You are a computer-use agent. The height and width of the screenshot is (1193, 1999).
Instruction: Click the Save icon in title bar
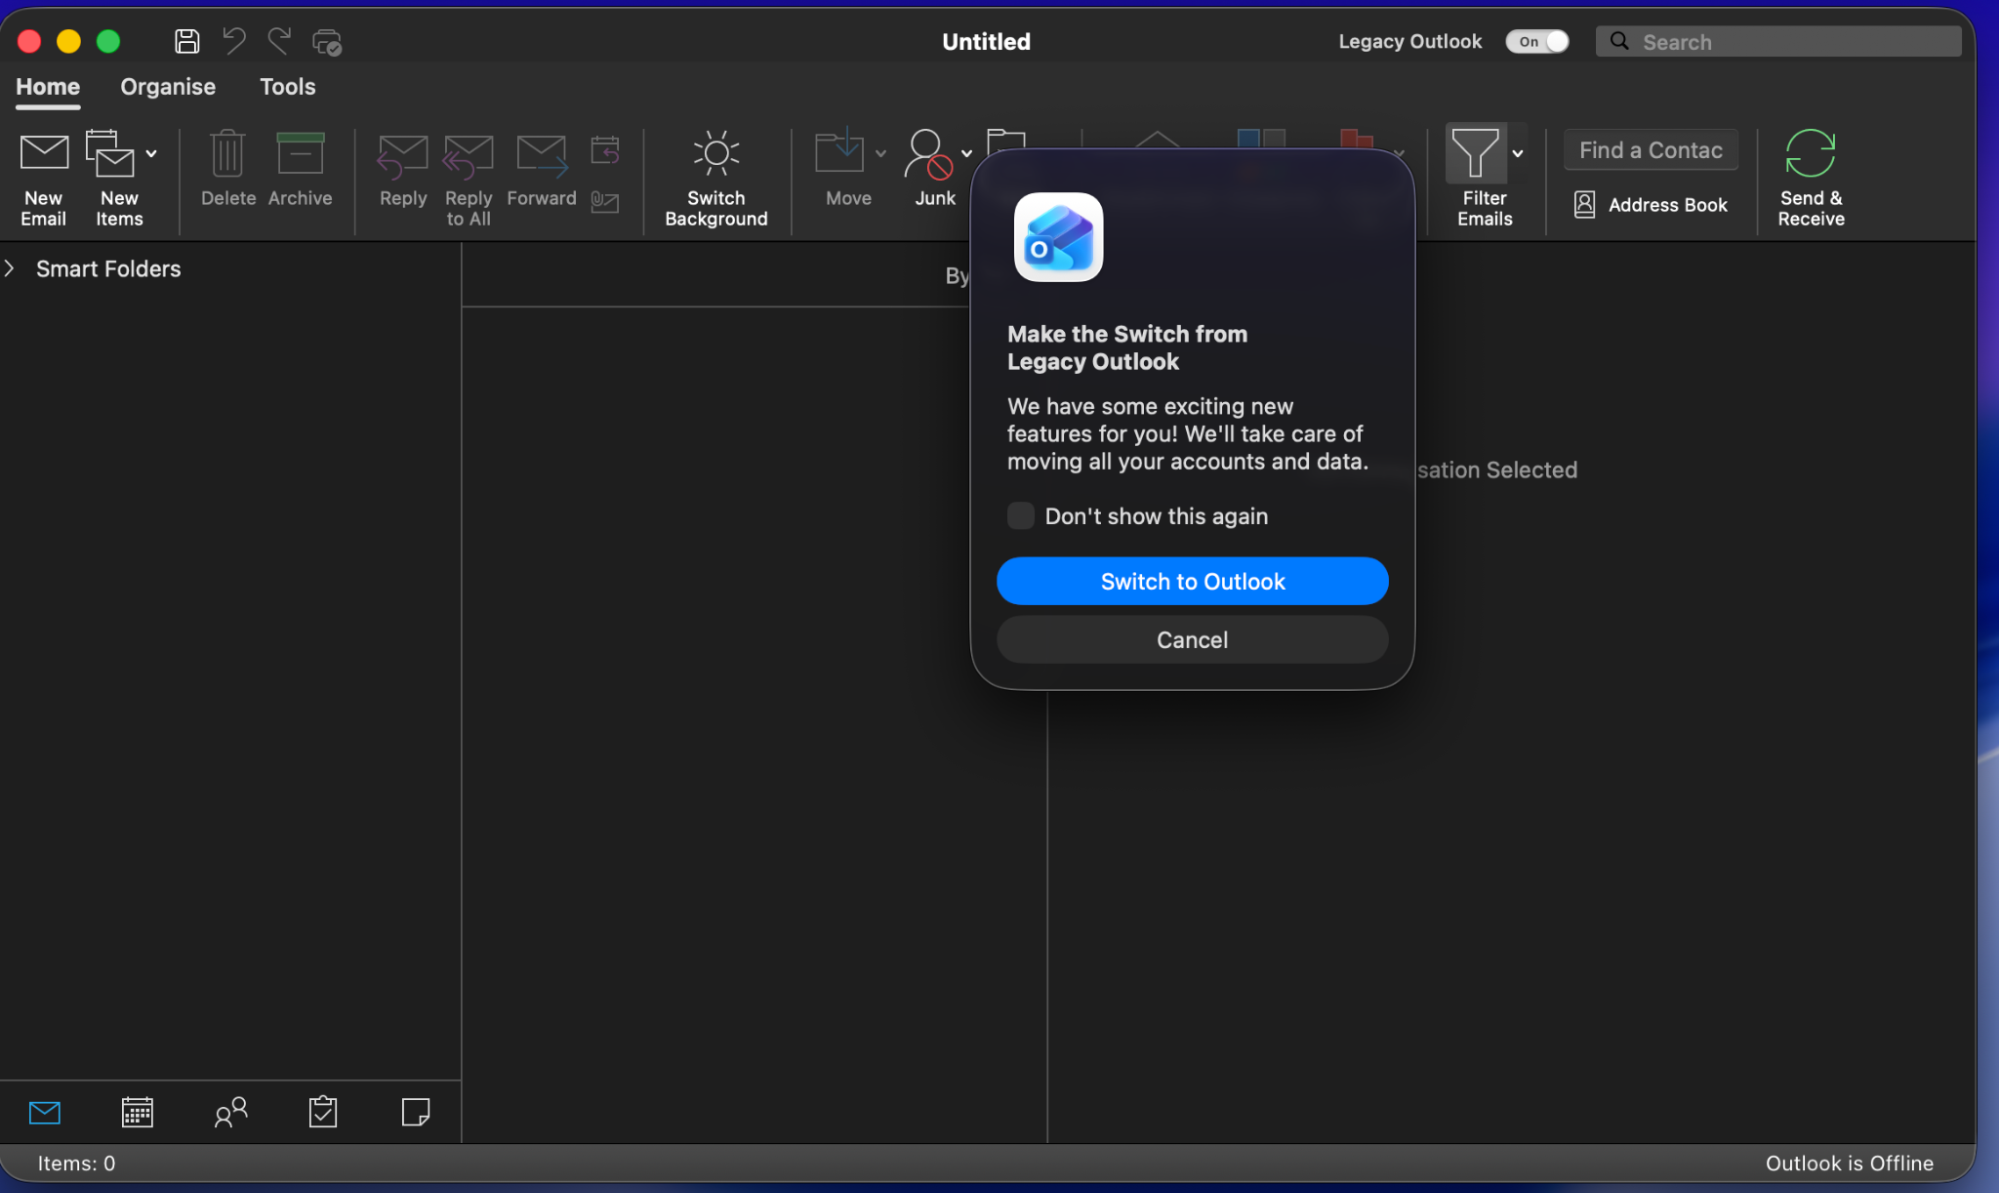[x=187, y=41]
